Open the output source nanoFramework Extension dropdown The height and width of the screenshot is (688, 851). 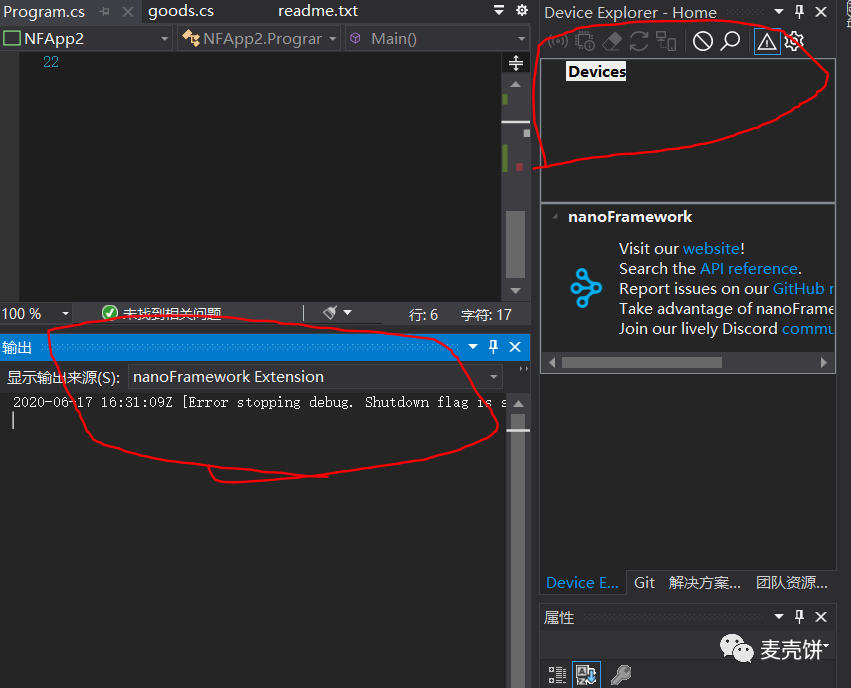point(315,377)
